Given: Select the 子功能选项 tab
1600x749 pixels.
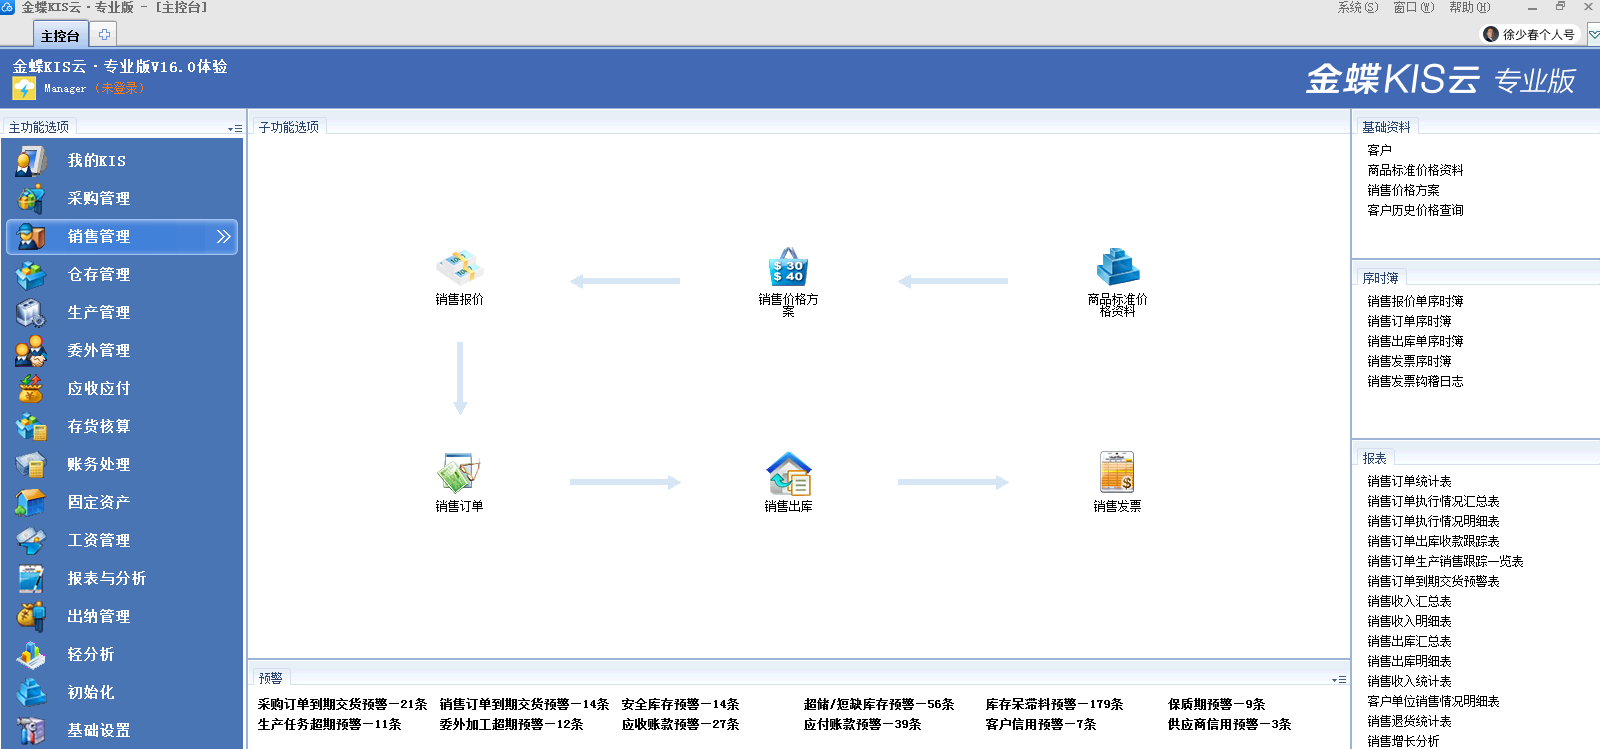Looking at the screenshot, I should pyautogui.click(x=289, y=127).
